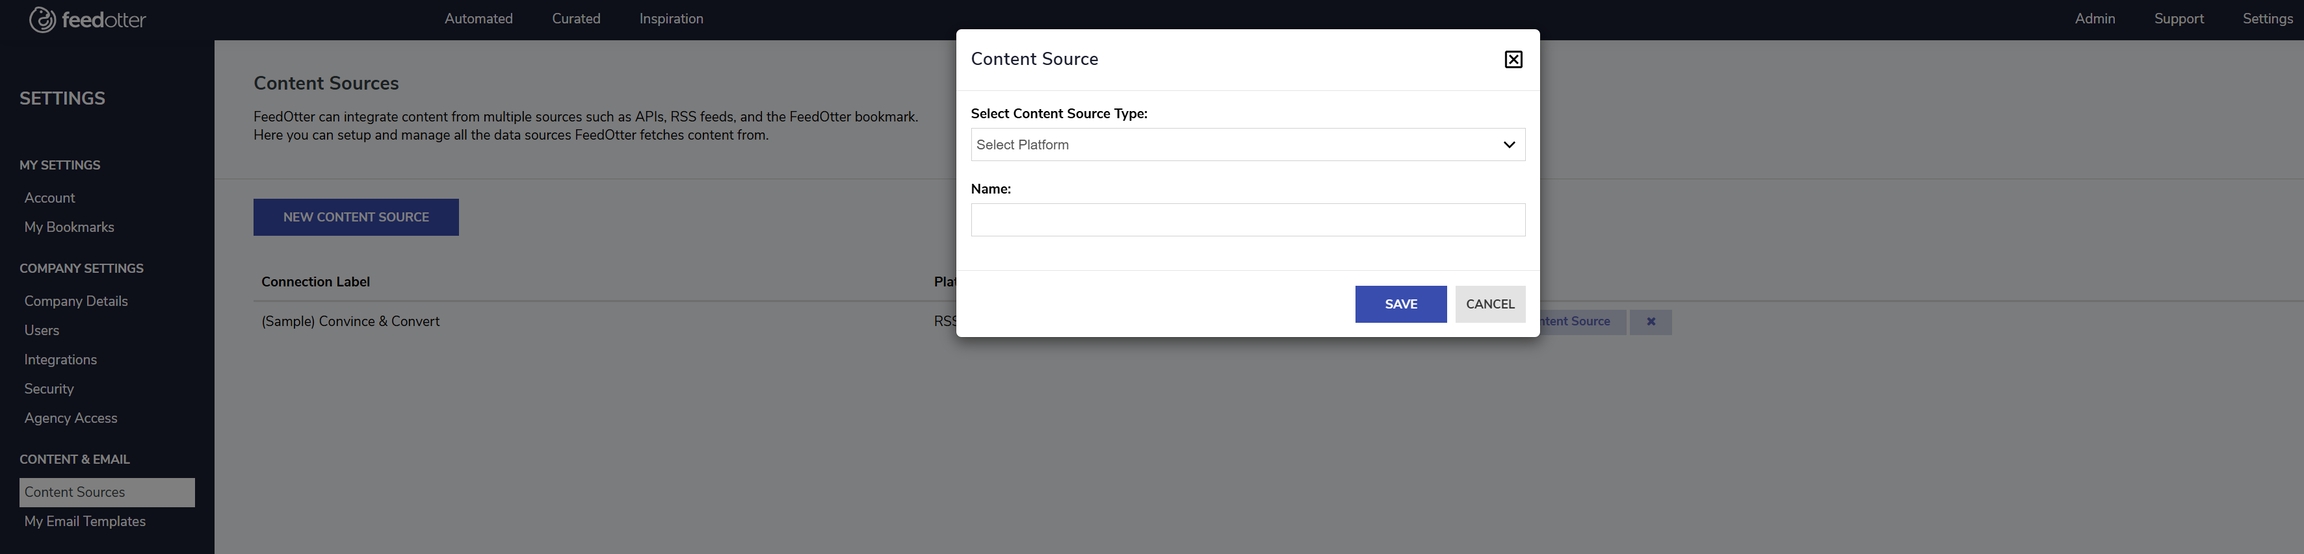
Task: Open the Admin menu
Action: [x=2094, y=19]
